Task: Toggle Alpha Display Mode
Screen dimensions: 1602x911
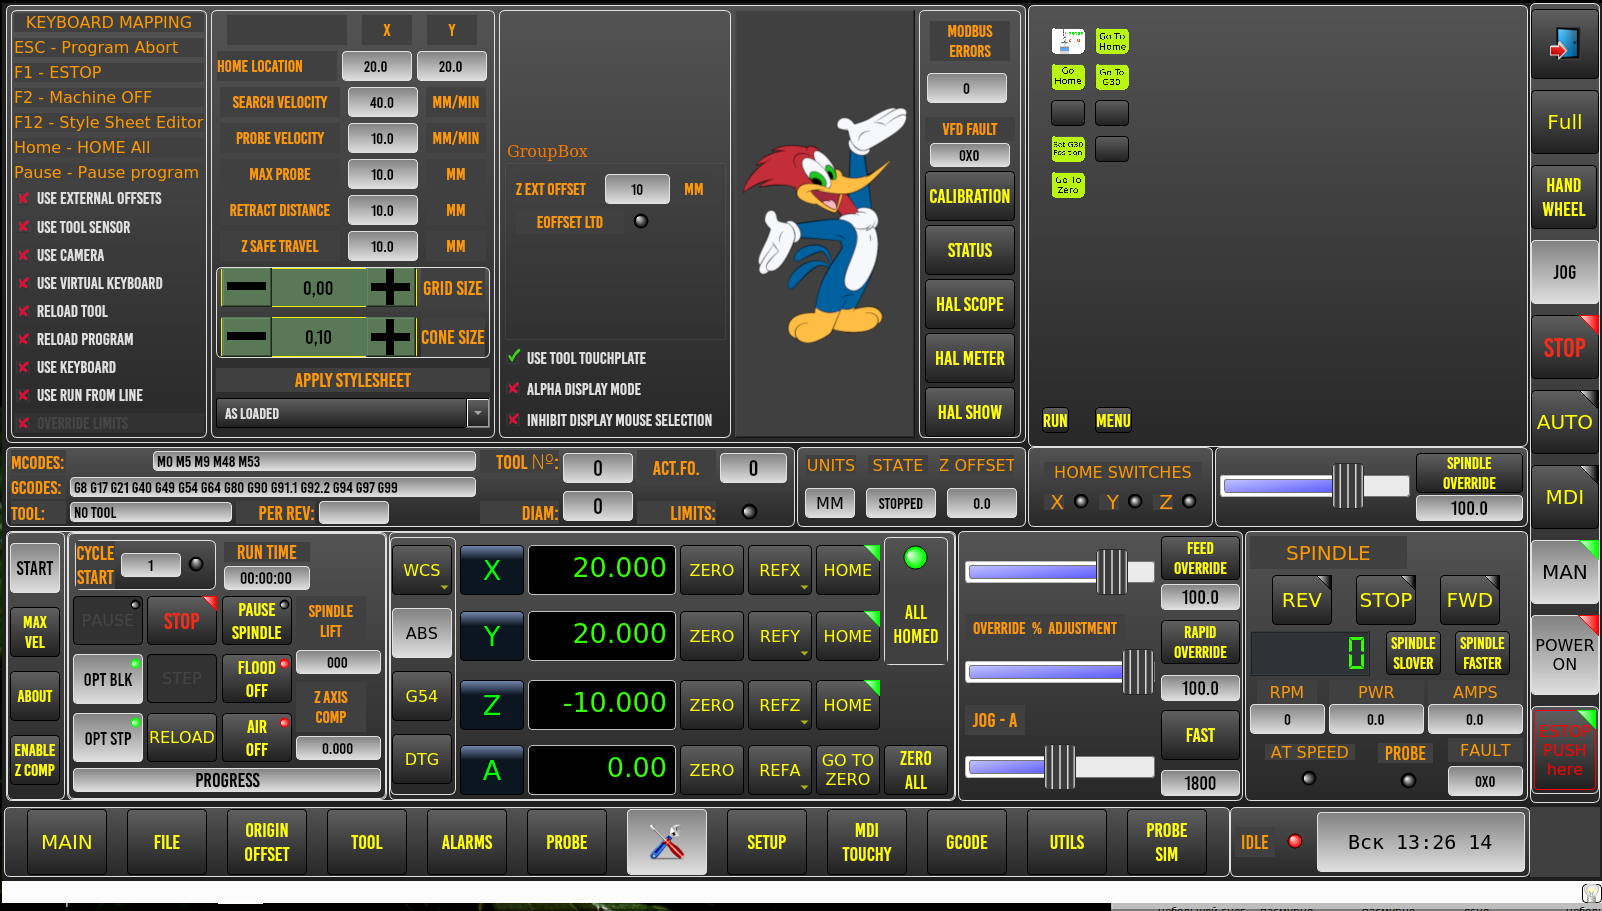Action: point(575,389)
